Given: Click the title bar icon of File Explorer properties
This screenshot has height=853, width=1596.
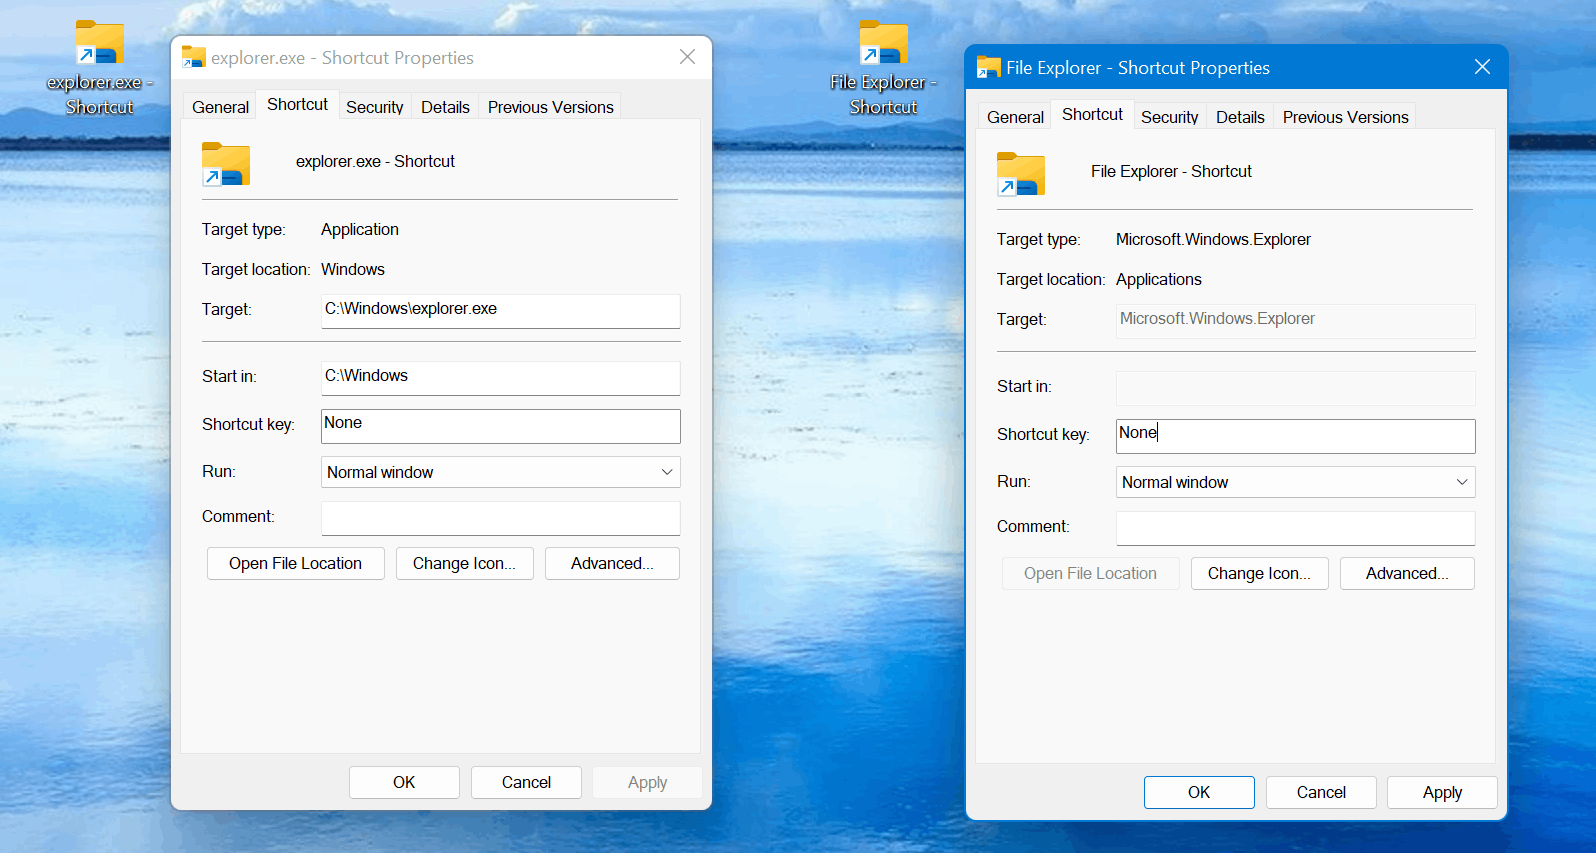Looking at the screenshot, I should point(989,68).
